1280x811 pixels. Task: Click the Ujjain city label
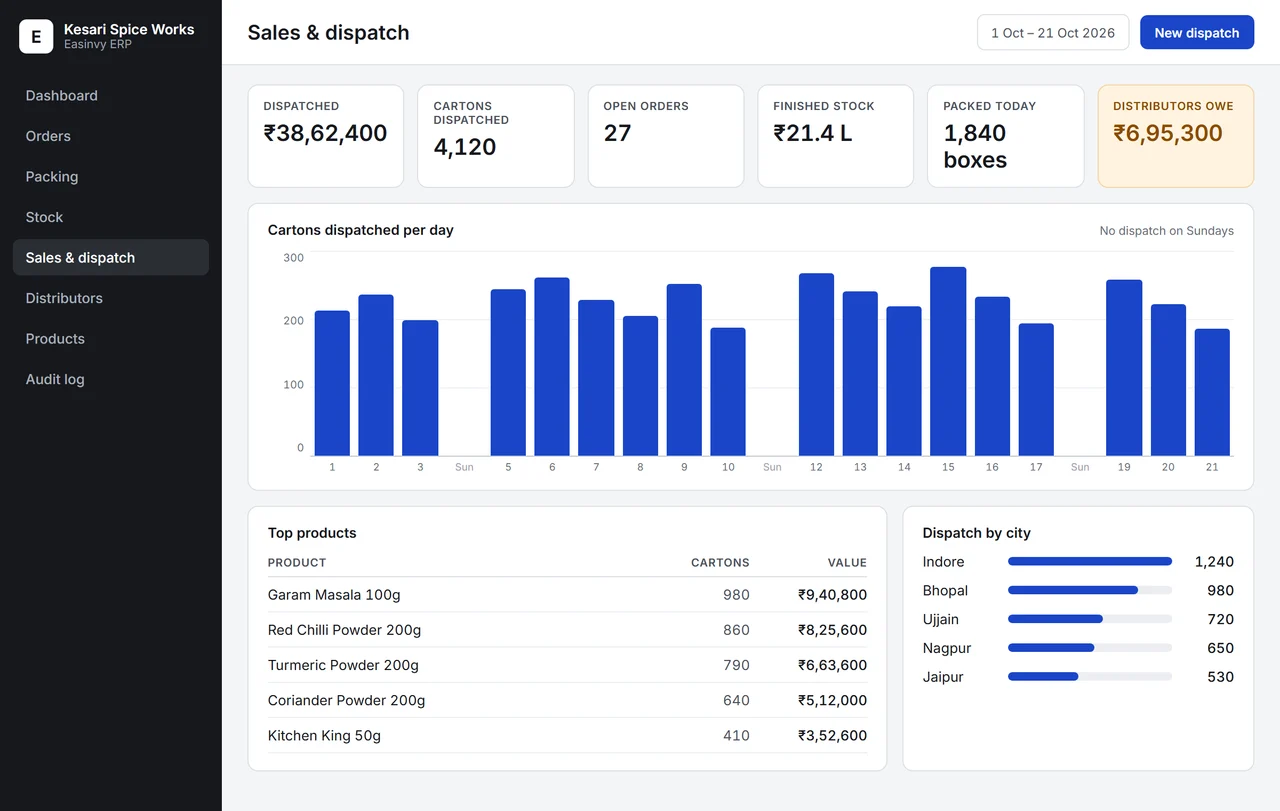941,619
